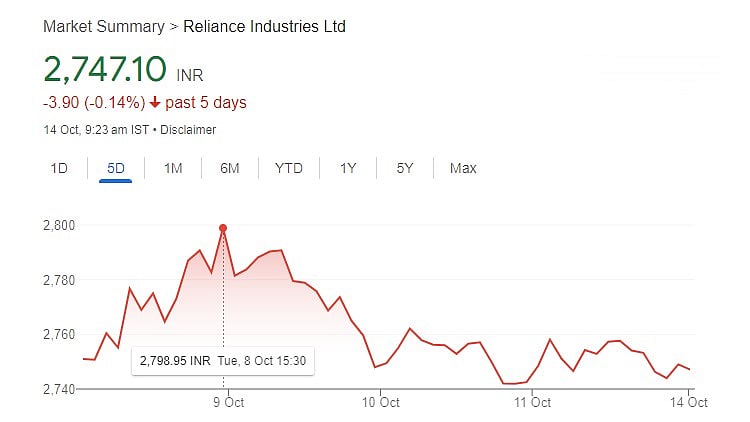This screenshot has width=750, height=422.
Task: Switch chart to 6M range
Action: point(229,168)
